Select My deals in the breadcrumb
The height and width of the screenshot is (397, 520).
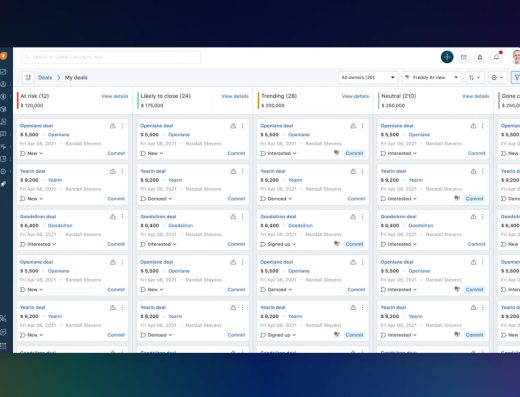pyautogui.click(x=76, y=77)
